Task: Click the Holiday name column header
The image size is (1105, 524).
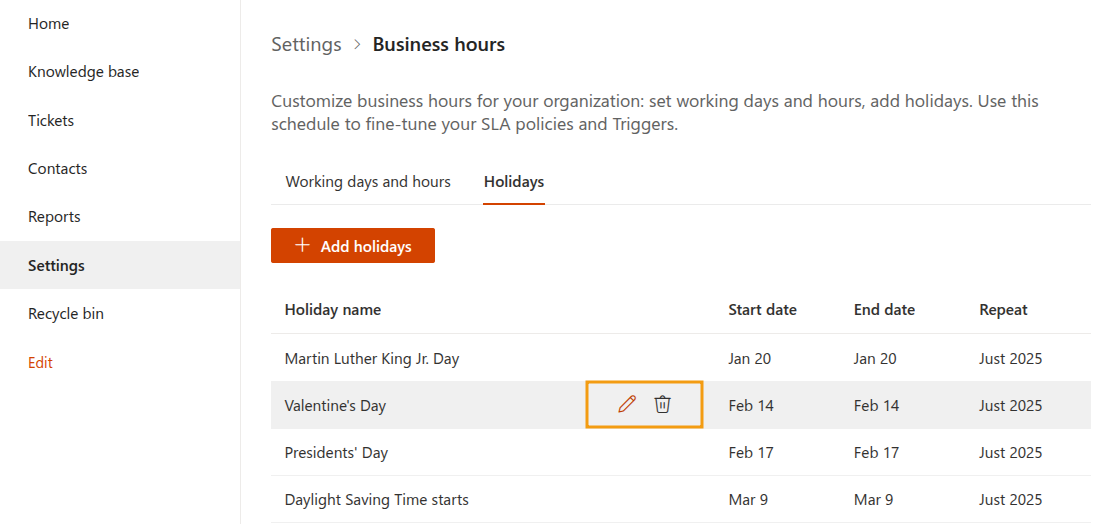Action: (x=332, y=310)
